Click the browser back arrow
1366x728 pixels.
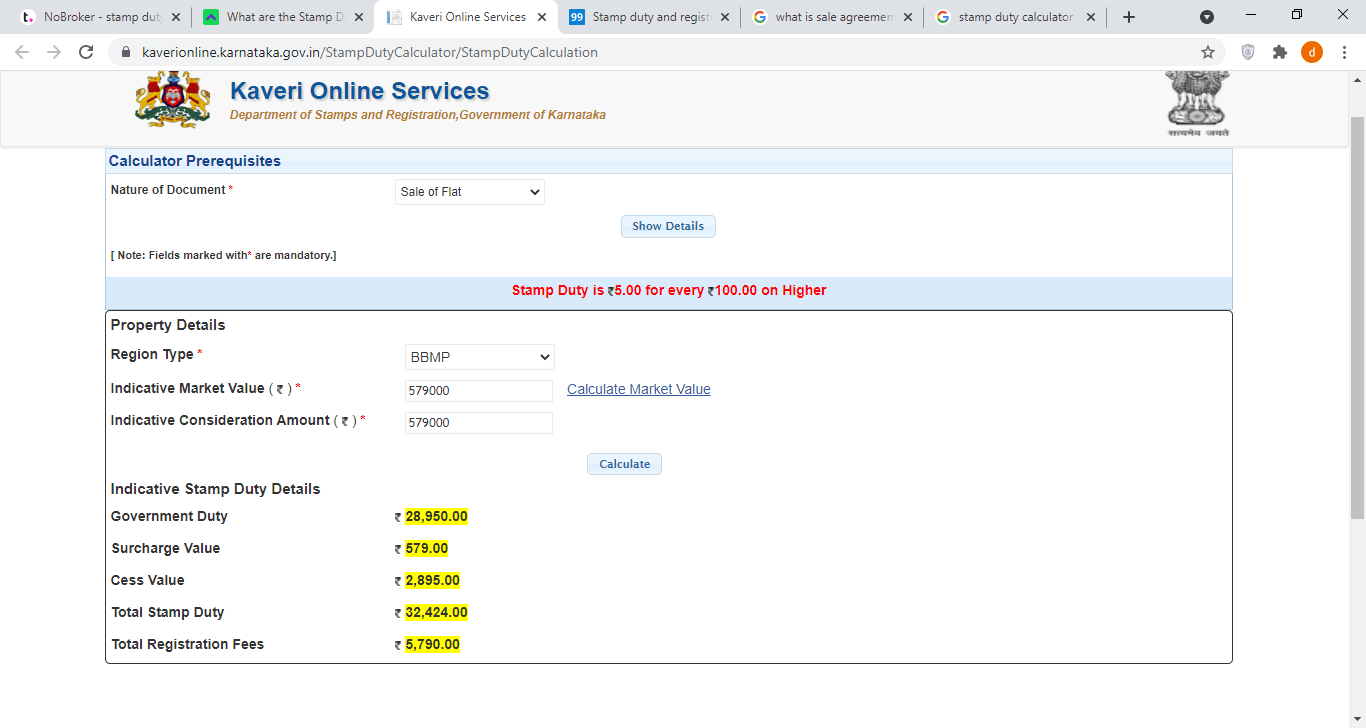22,52
